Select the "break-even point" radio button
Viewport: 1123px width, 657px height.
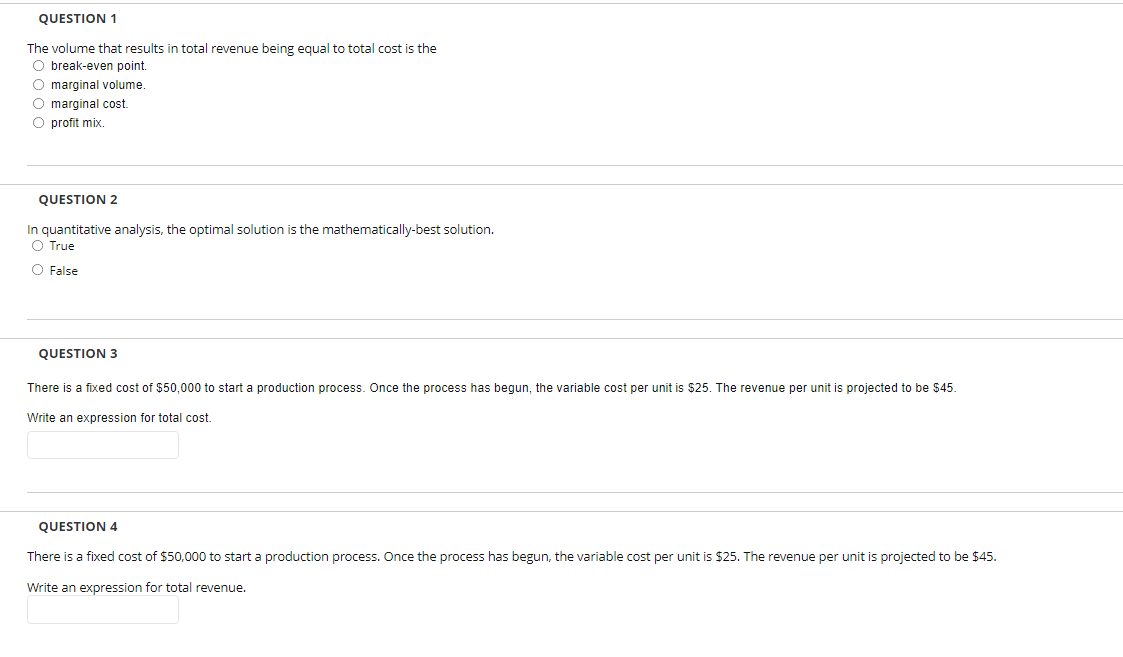(x=38, y=66)
